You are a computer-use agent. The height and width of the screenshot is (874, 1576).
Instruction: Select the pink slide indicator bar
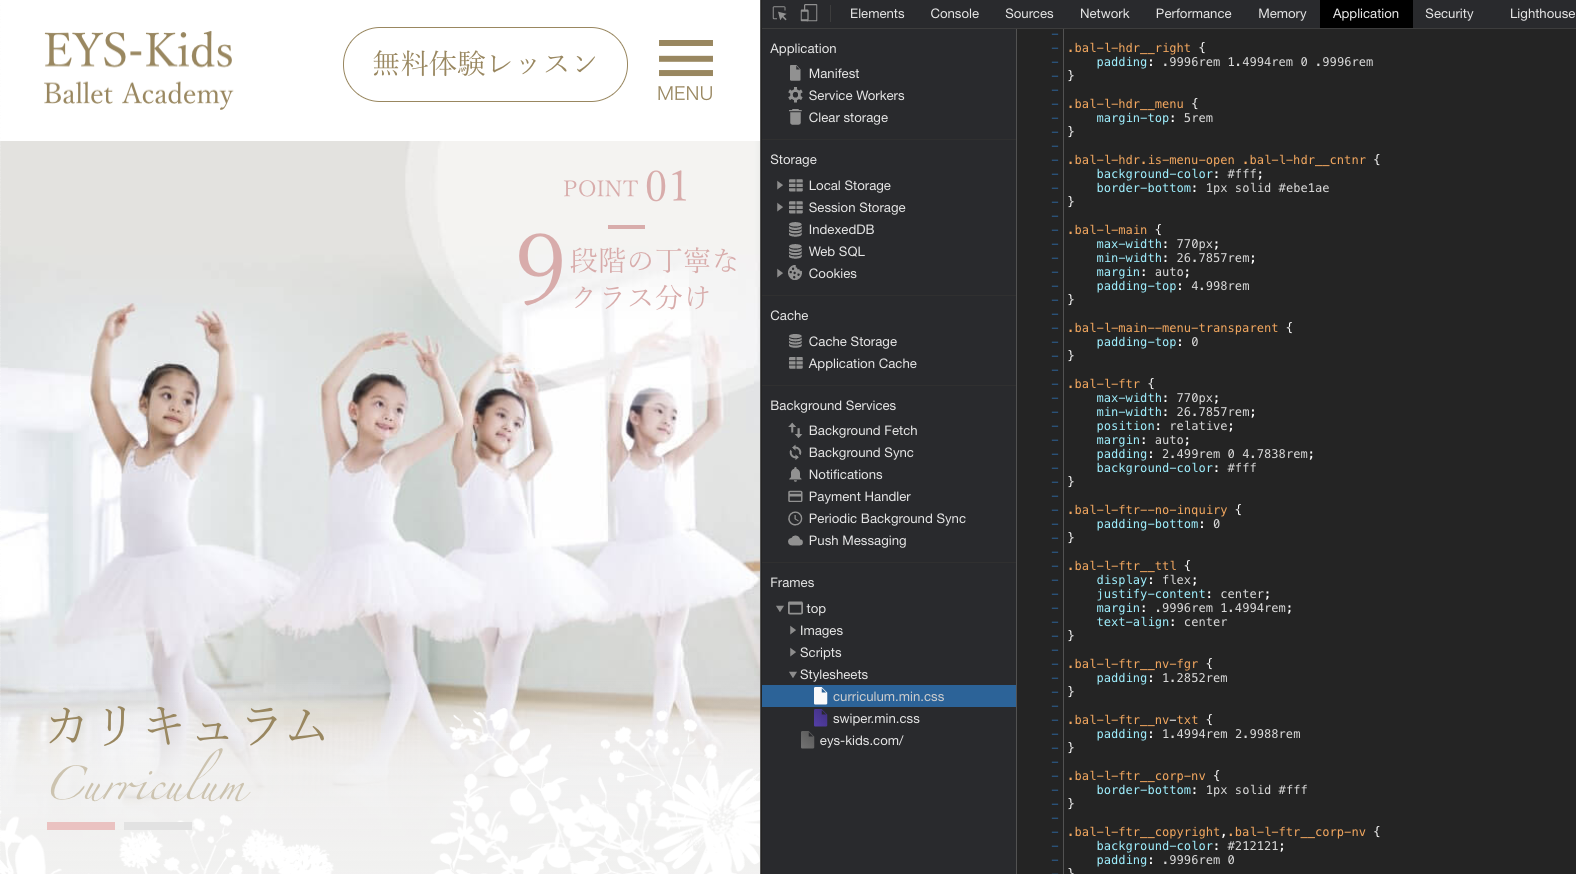[81, 826]
